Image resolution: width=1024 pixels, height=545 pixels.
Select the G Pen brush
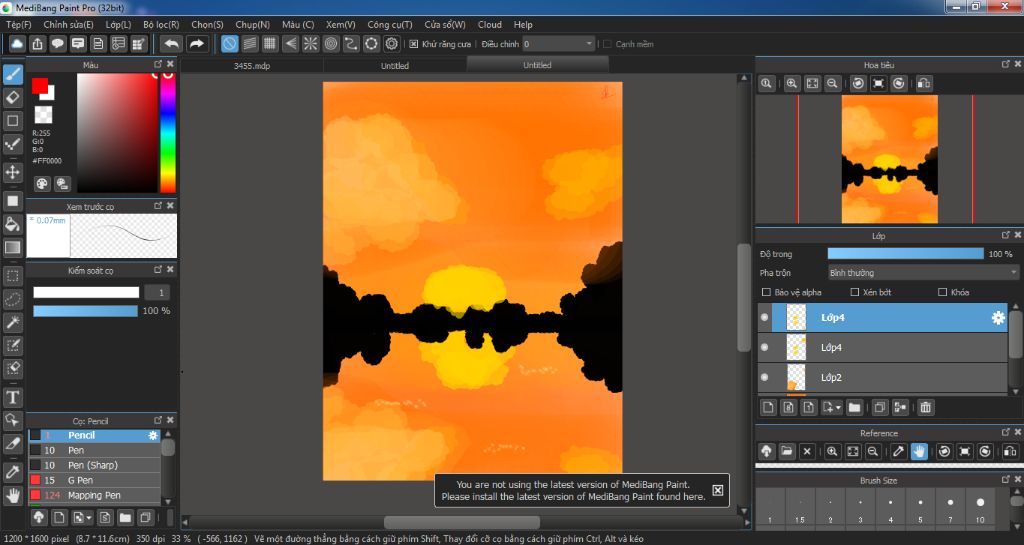[95, 480]
